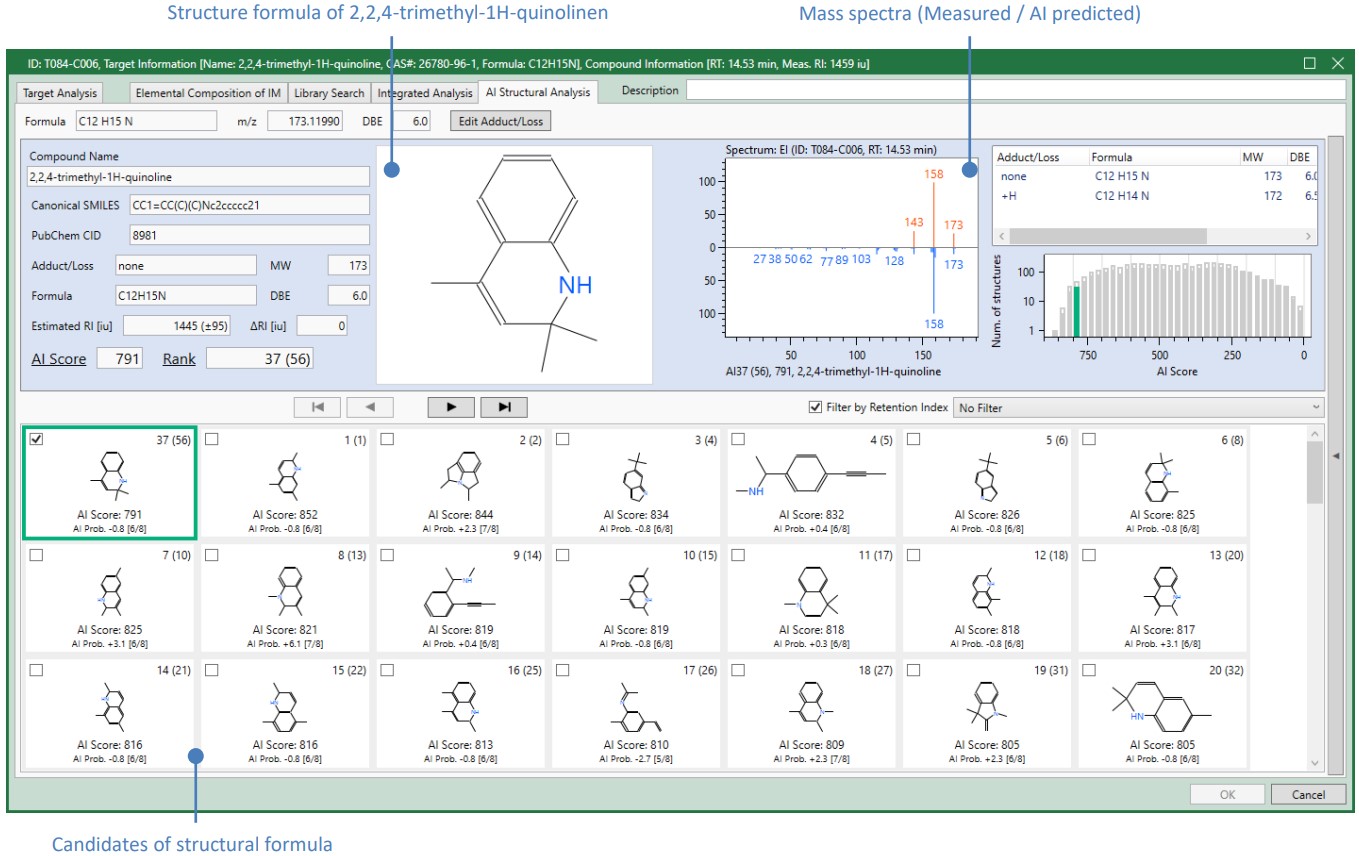Click the Canonical SMILES text field
Screen dimensions: 1359x856
coord(249,205)
